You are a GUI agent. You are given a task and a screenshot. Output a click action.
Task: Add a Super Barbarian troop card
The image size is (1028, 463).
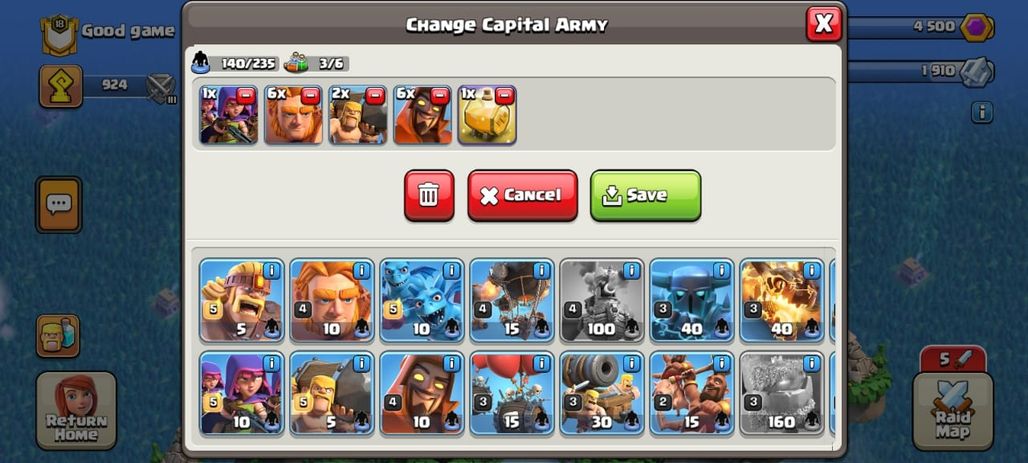click(241, 300)
